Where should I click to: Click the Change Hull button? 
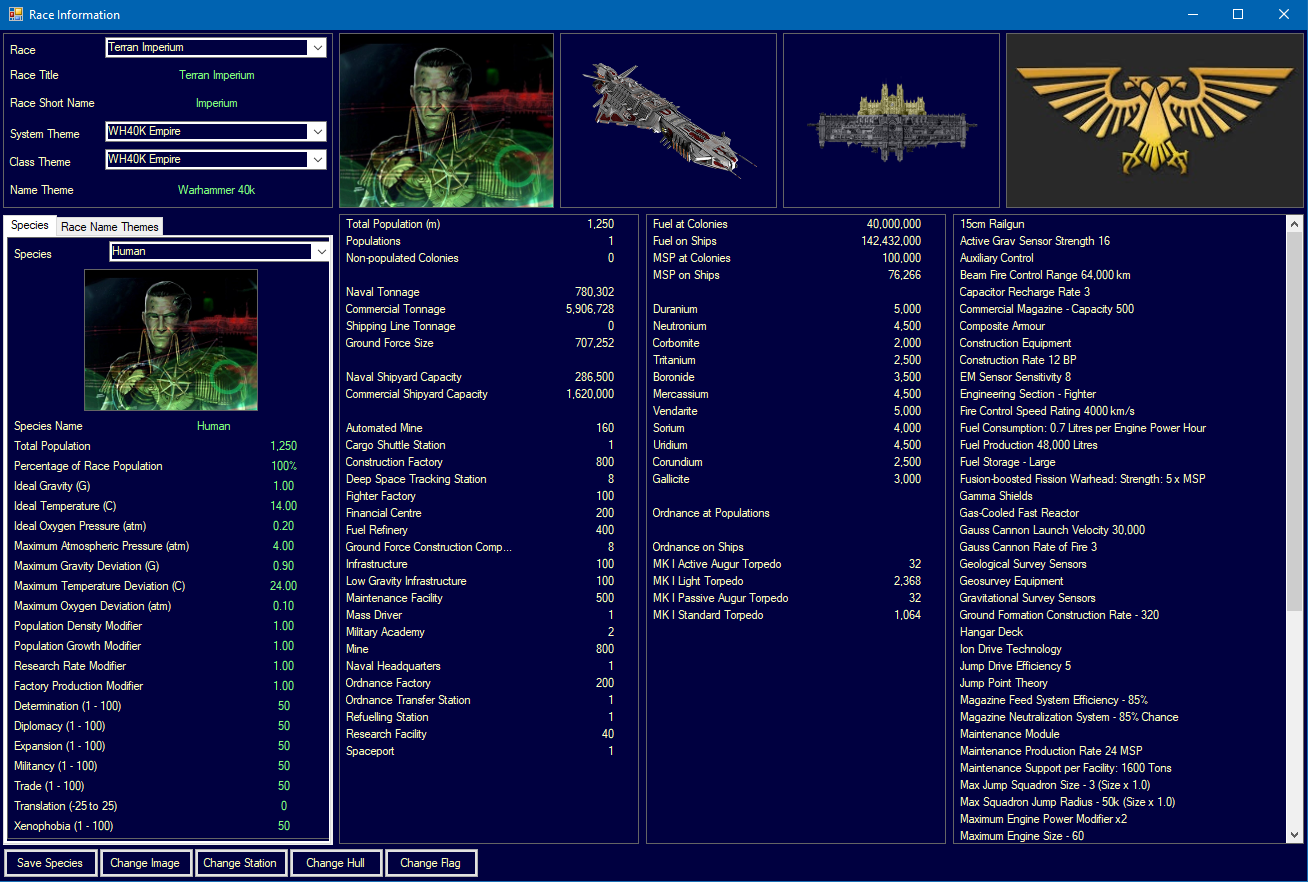click(335, 863)
